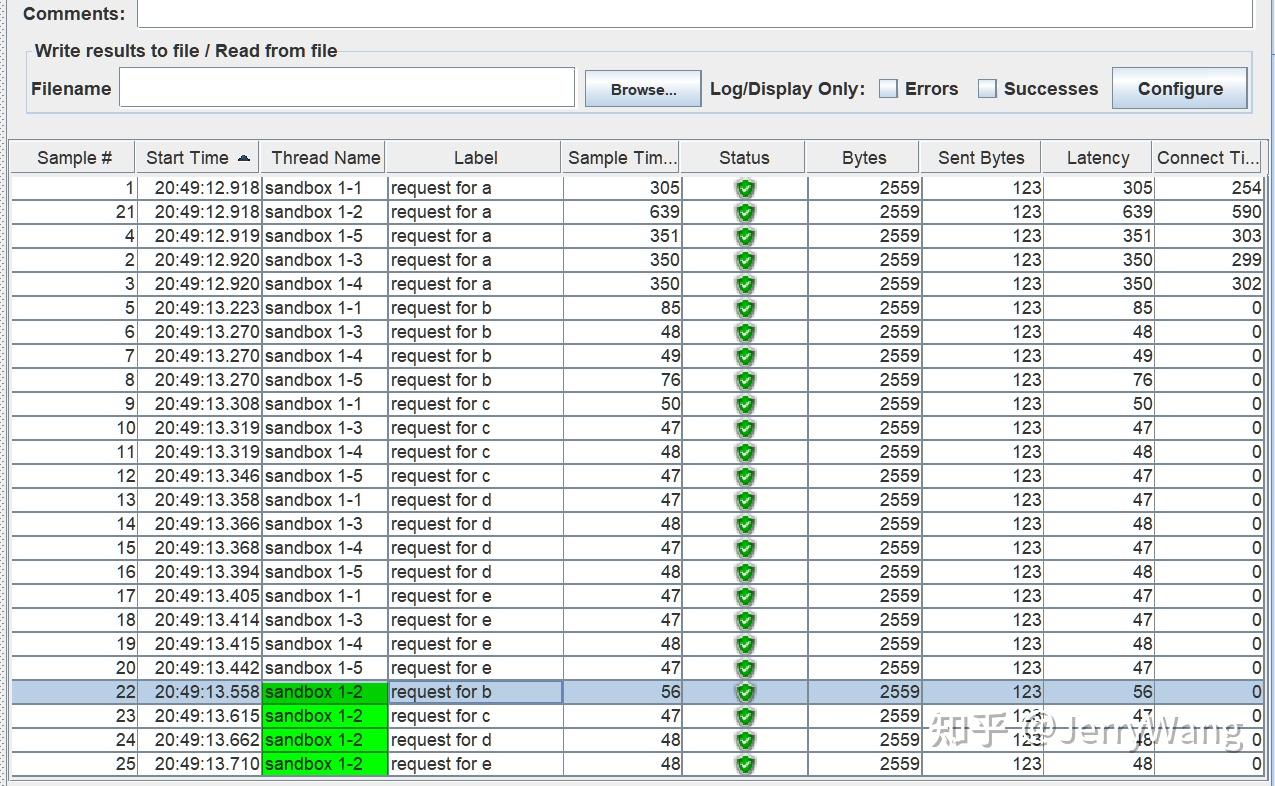Click the status shield on sample 9's row

744,404
